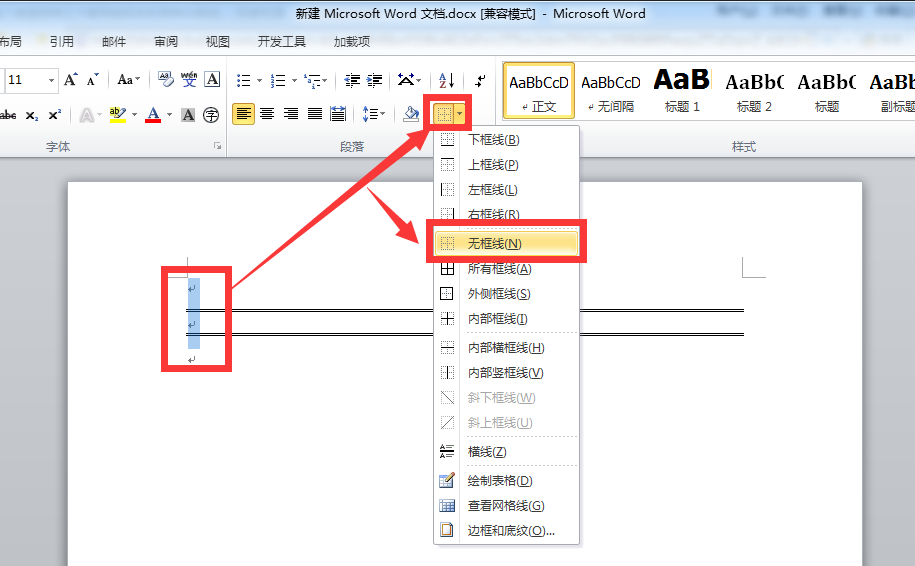This screenshot has height=566, width=915.
Task: Open the 加载项 ribbon tab
Action: (352, 41)
